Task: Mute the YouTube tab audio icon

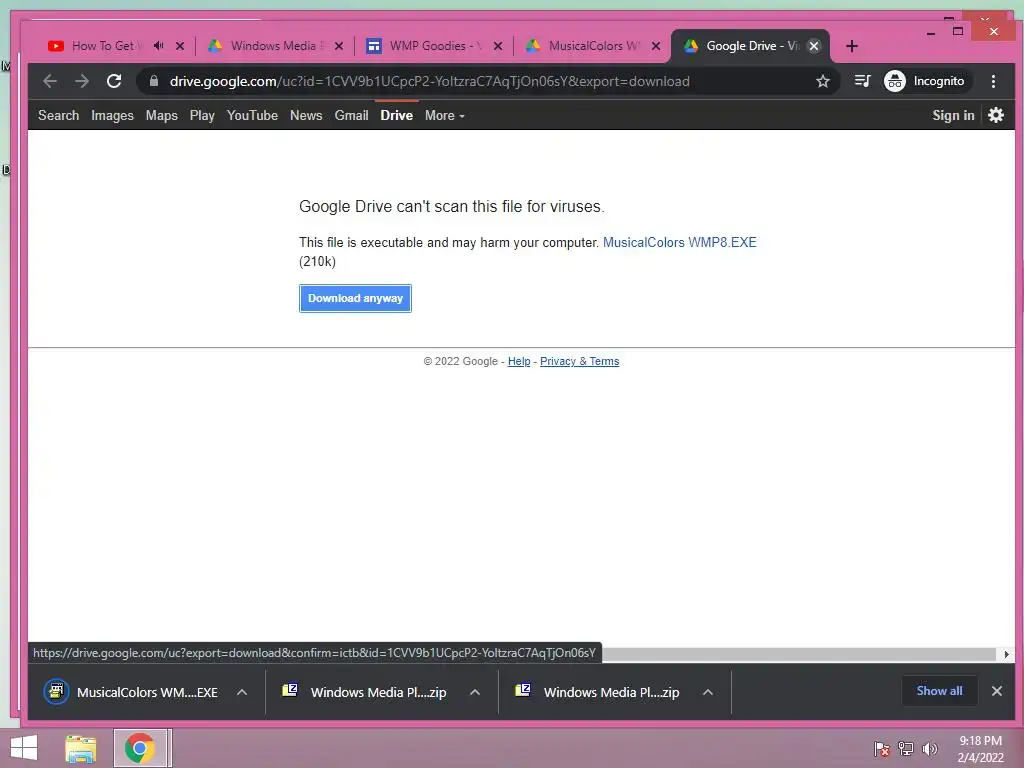Action: (158, 46)
